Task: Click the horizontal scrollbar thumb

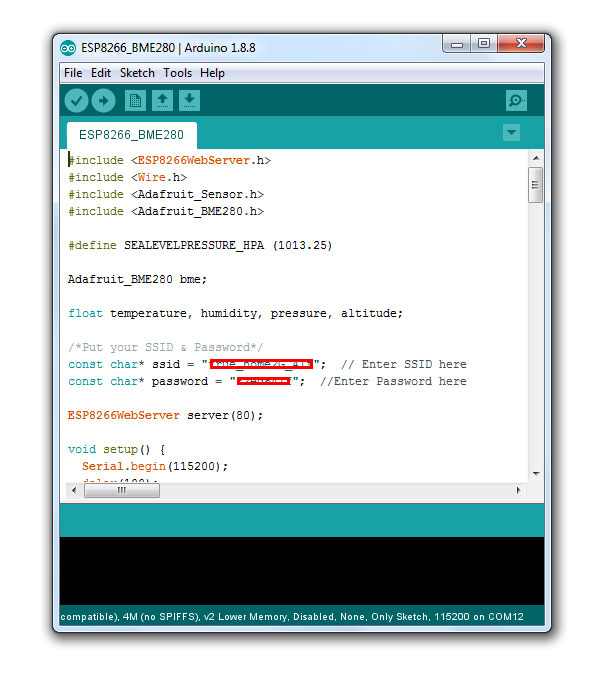Action: tap(122, 490)
